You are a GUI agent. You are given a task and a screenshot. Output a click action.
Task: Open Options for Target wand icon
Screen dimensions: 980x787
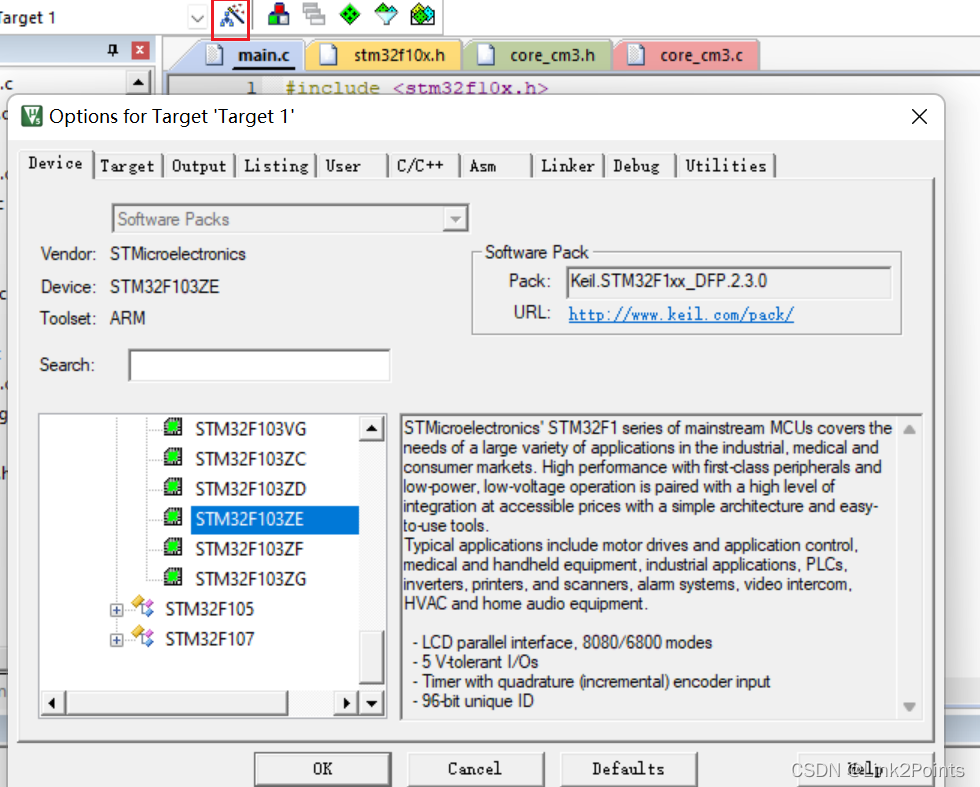pyautogui.click(x=231, y=16)
